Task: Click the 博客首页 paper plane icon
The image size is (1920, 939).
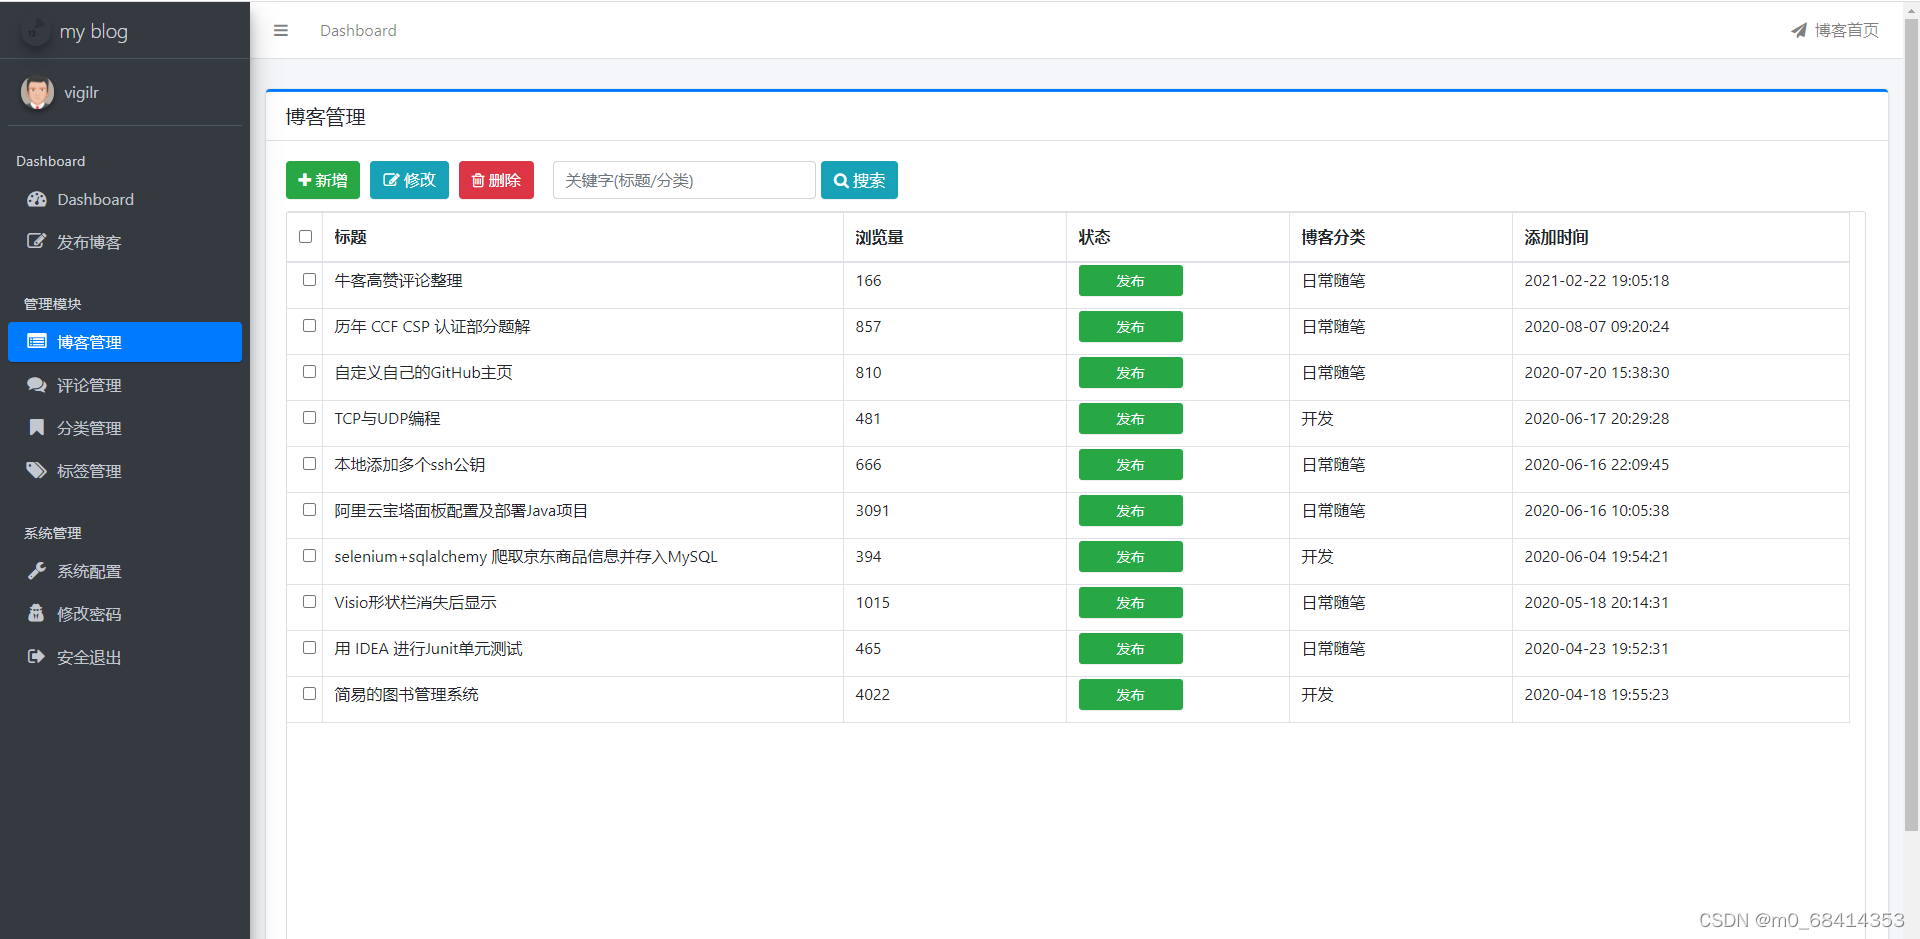Action: [1798, 30]
